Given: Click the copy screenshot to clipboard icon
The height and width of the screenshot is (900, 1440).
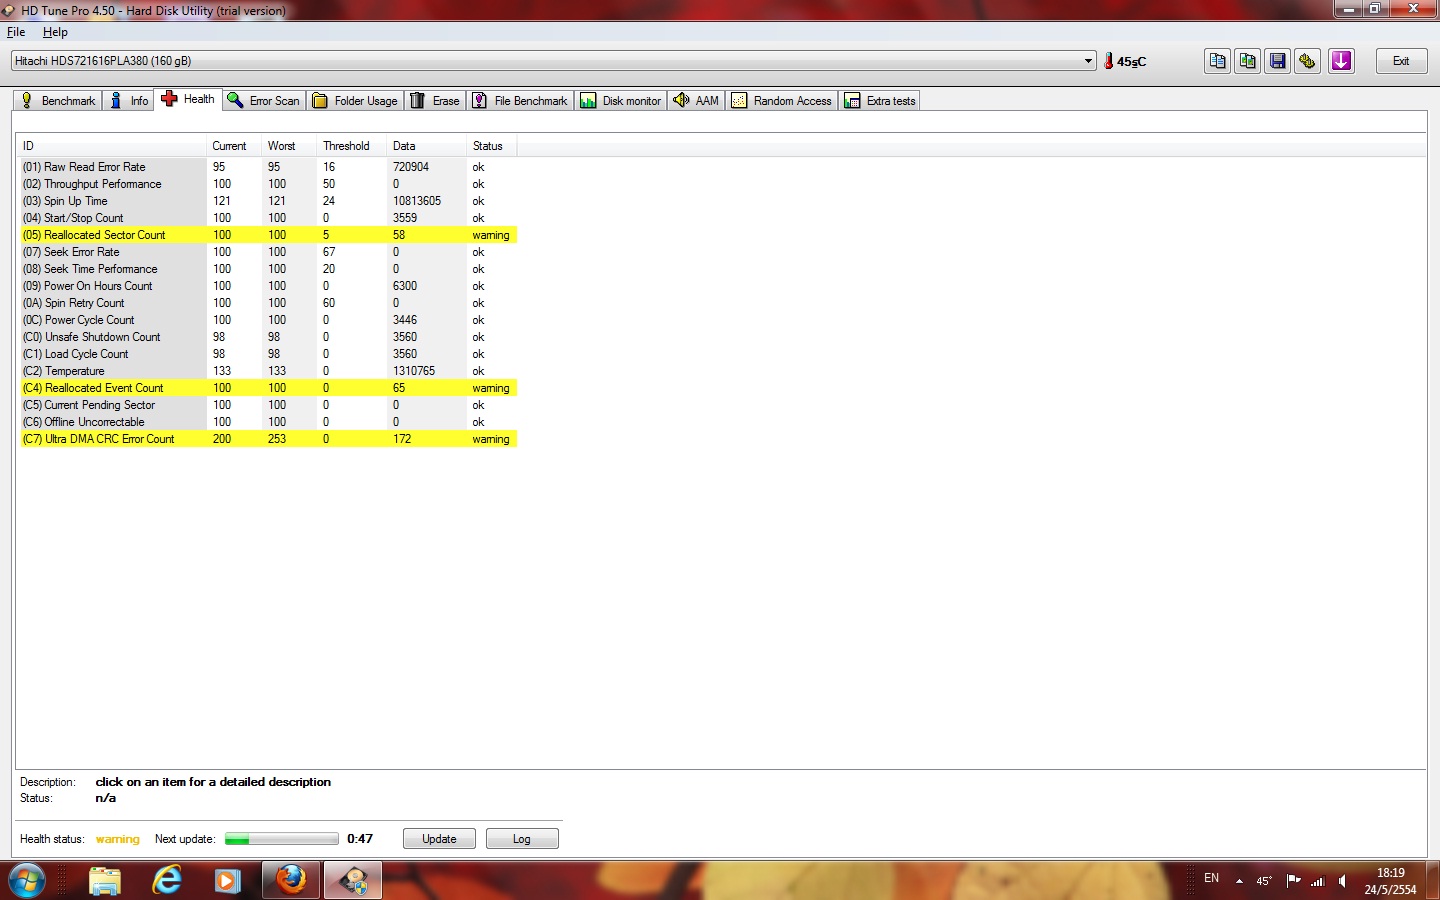Looking at the screenshot, I should 1247,61.
